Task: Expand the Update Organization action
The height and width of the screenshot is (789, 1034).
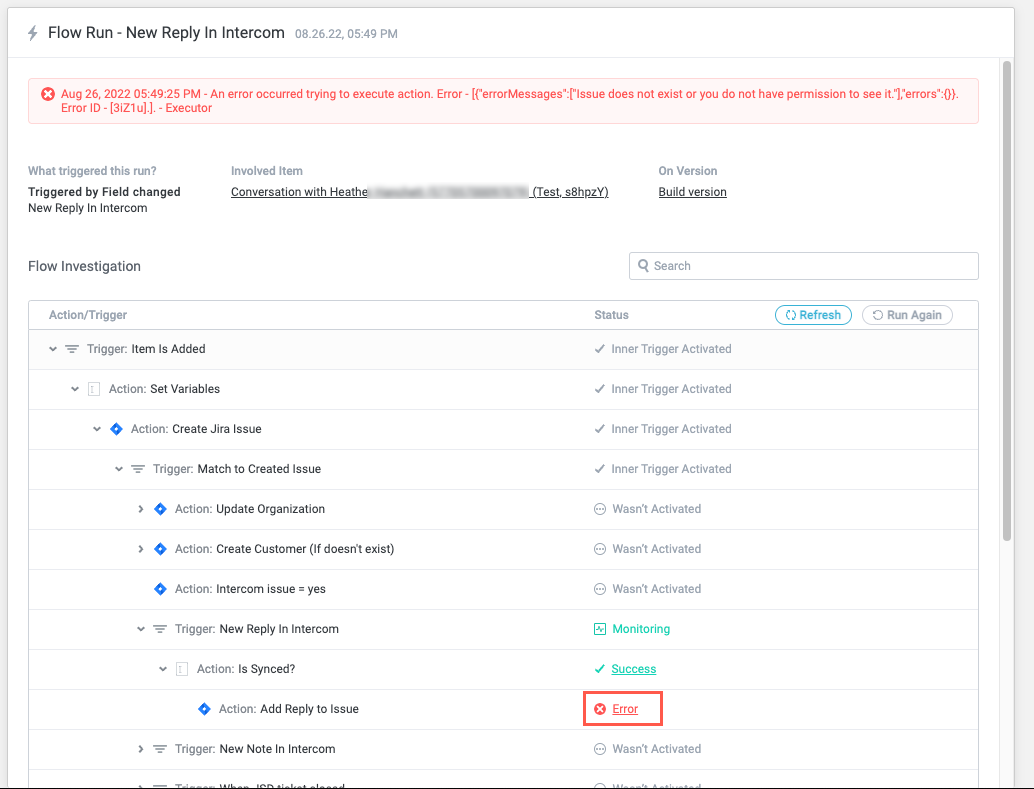Action: [x=141, y=509]
